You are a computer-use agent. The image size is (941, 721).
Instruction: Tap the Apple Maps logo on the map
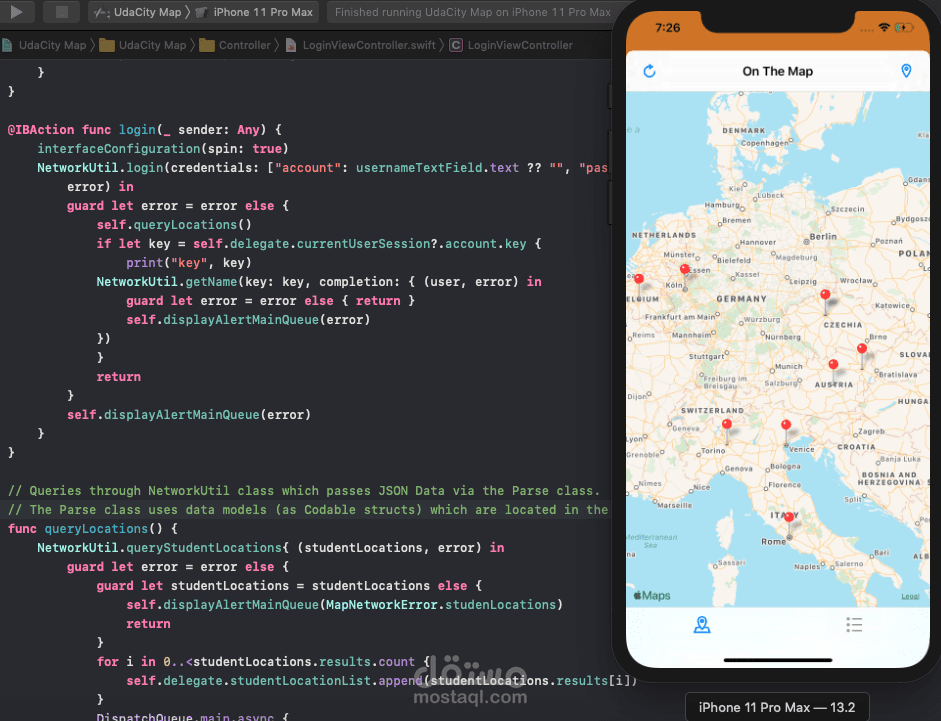[652, 596]
